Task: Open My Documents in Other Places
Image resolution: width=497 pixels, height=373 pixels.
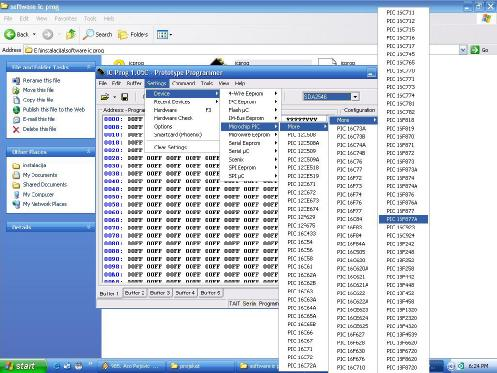Action: tap(40, 175)
